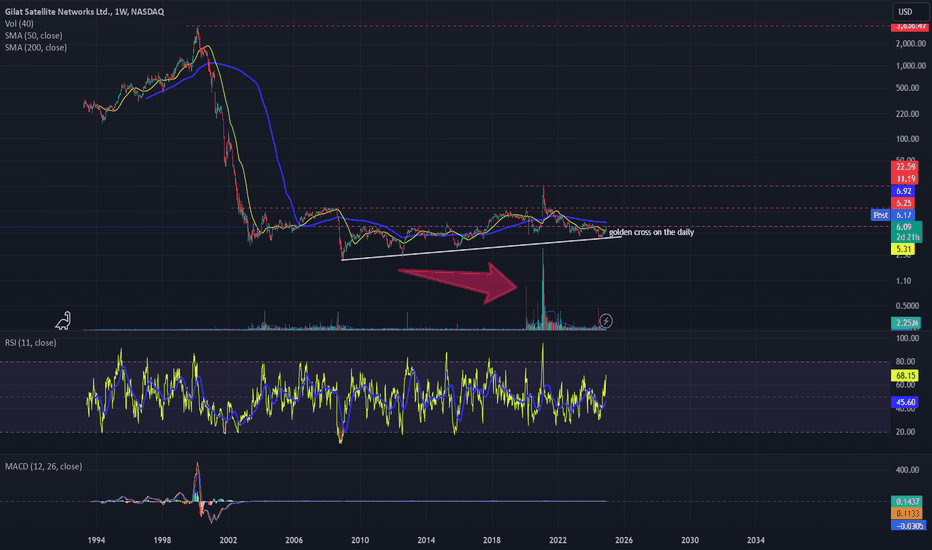This screenshot has height=550, width=932.
Task: Click the 'golden cross on the daily' note
Action: point(651,232)
